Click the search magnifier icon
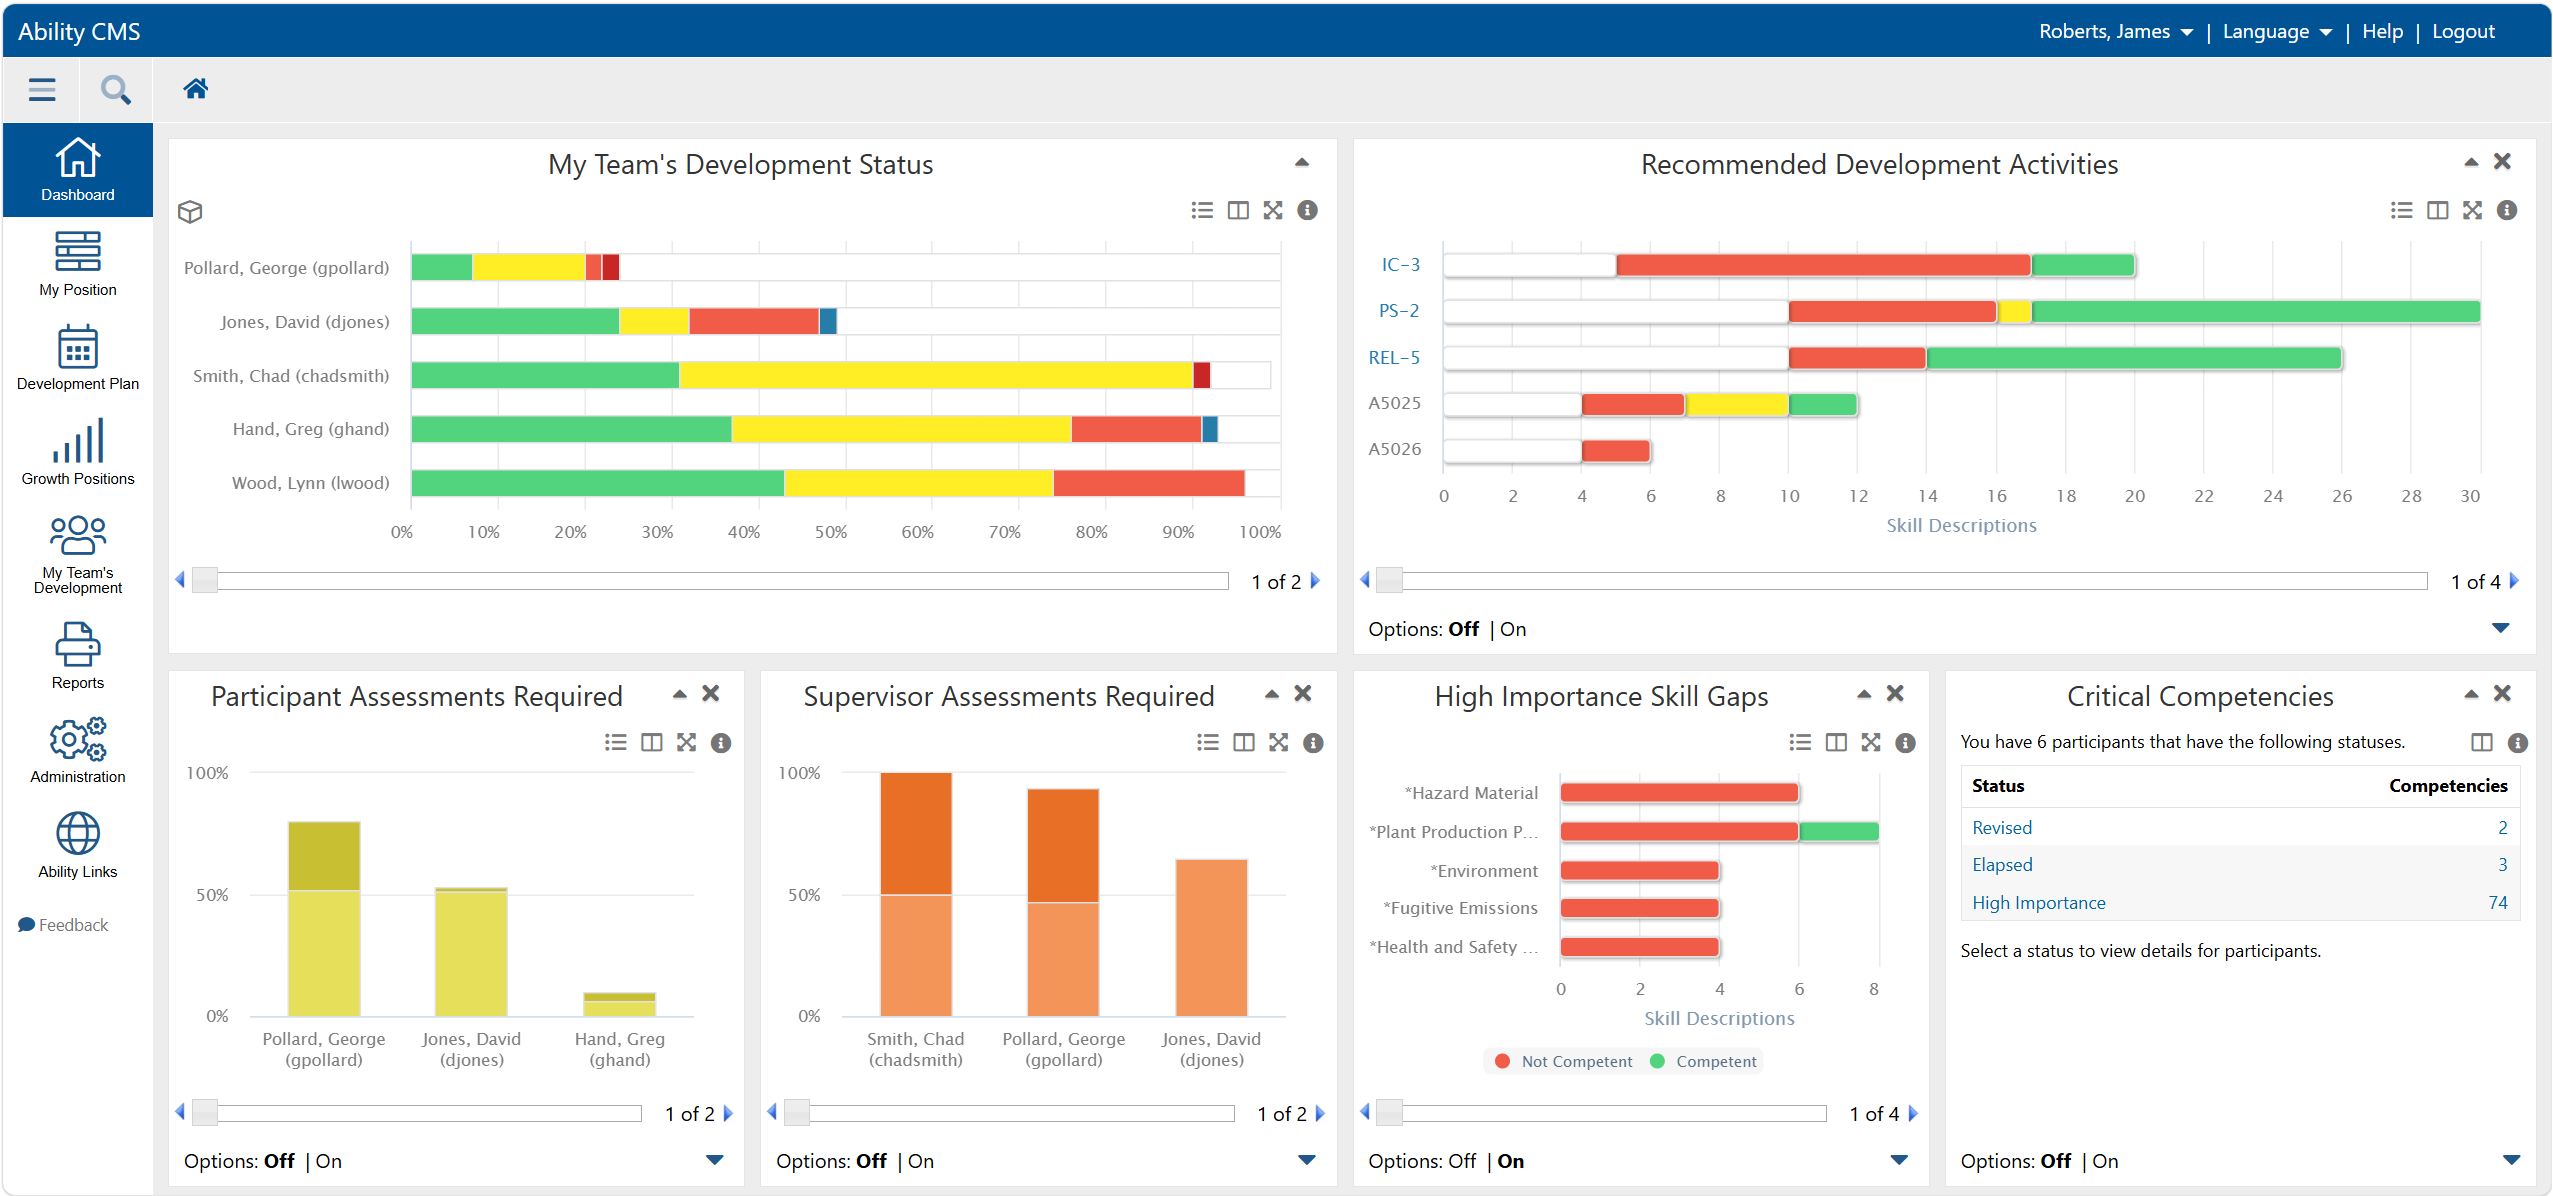The width and height of the screenshot is (2553, 1196). (x=116, y=90)
